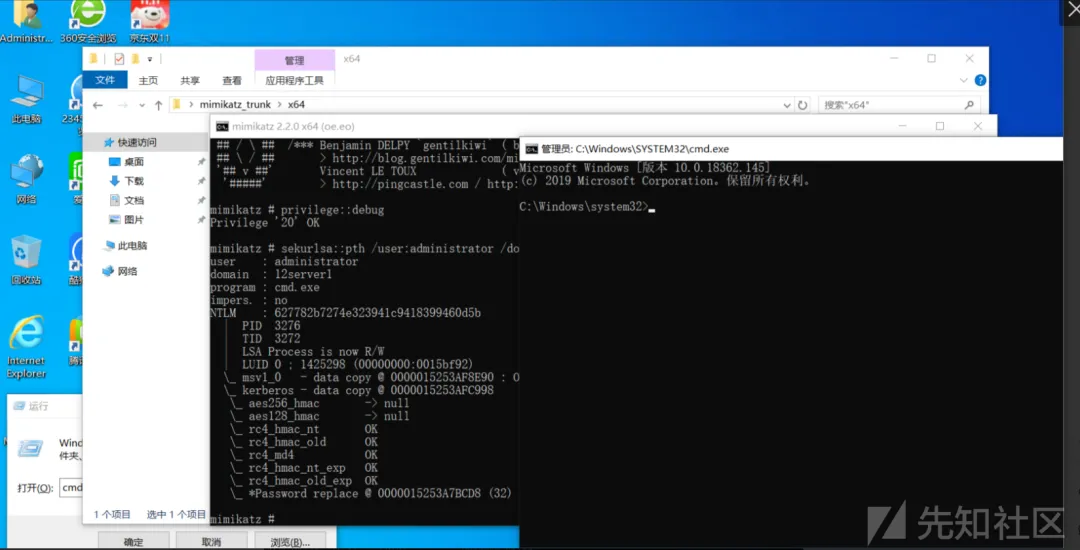Open the Explorer help question mark icon
This screenshot has width=1080, height=550.
[980, 81]
